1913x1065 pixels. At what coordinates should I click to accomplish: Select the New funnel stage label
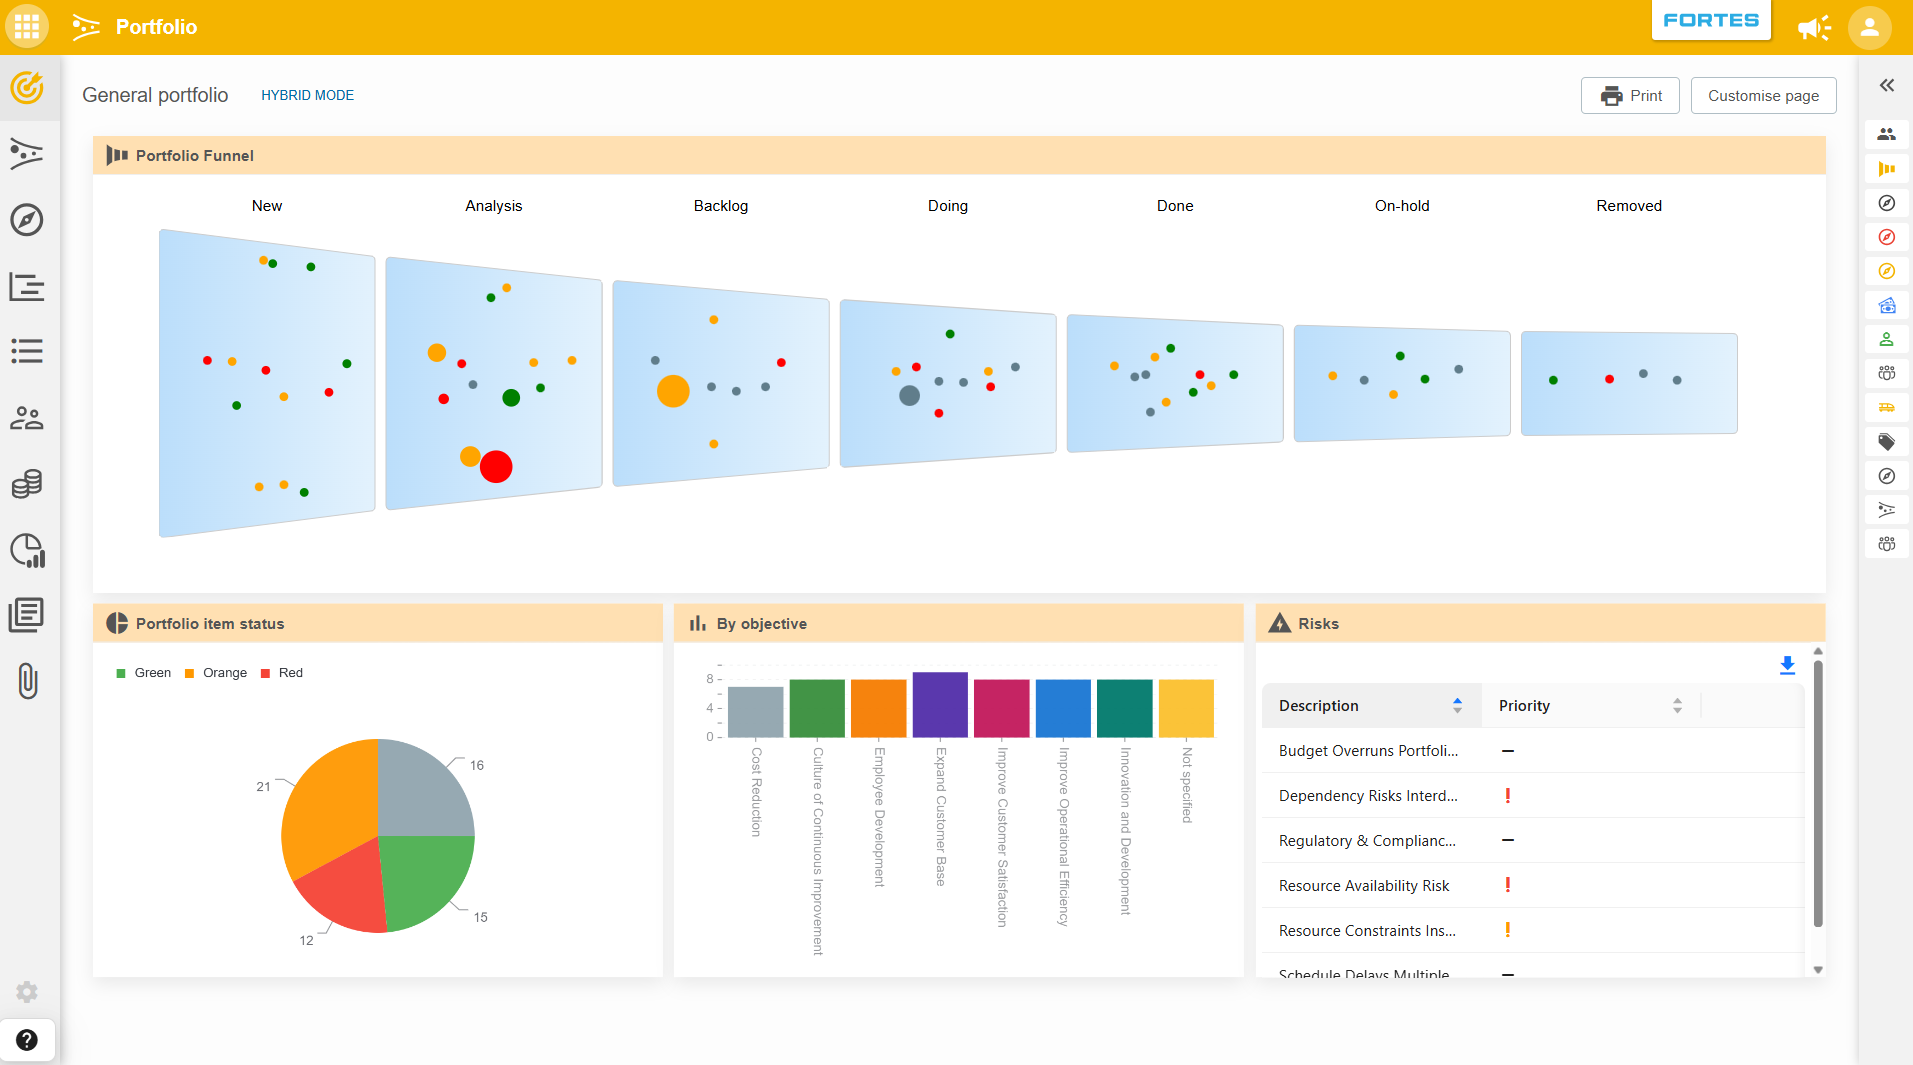pos(267,206)
